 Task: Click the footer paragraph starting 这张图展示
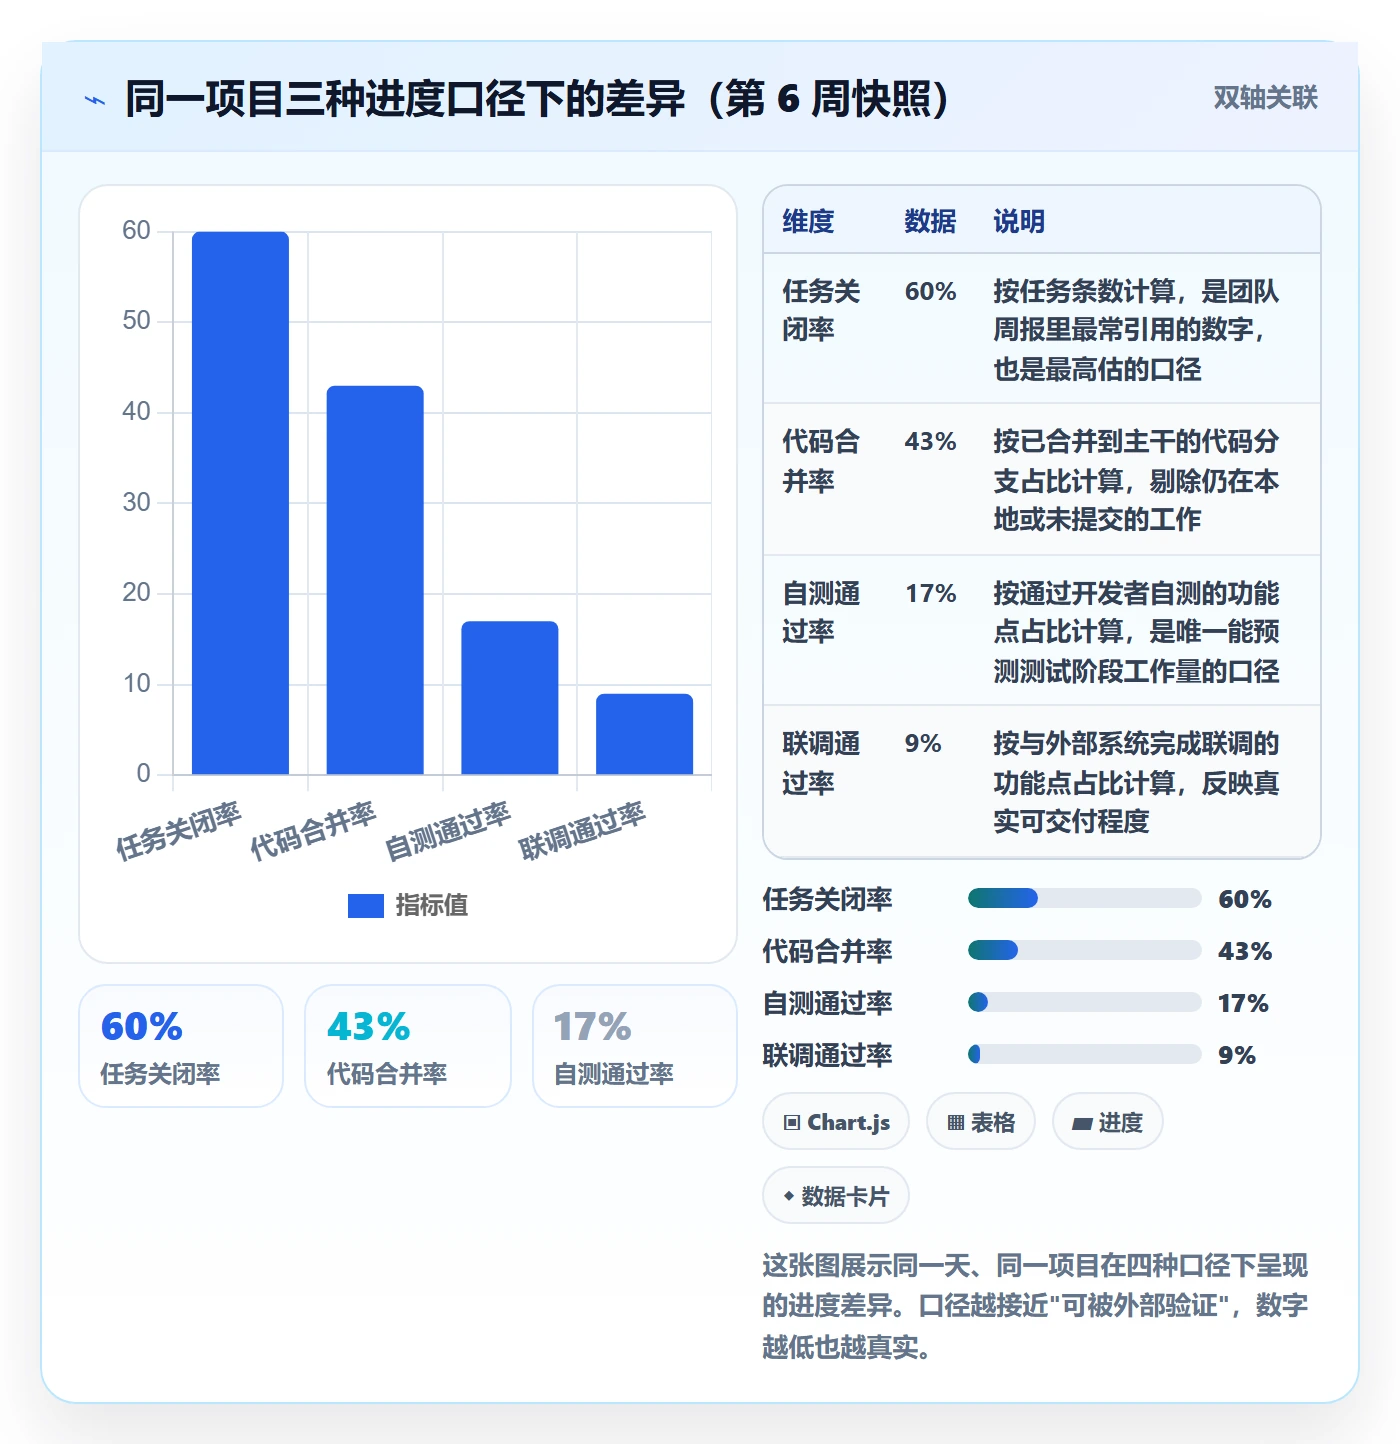[1035, 1306]
